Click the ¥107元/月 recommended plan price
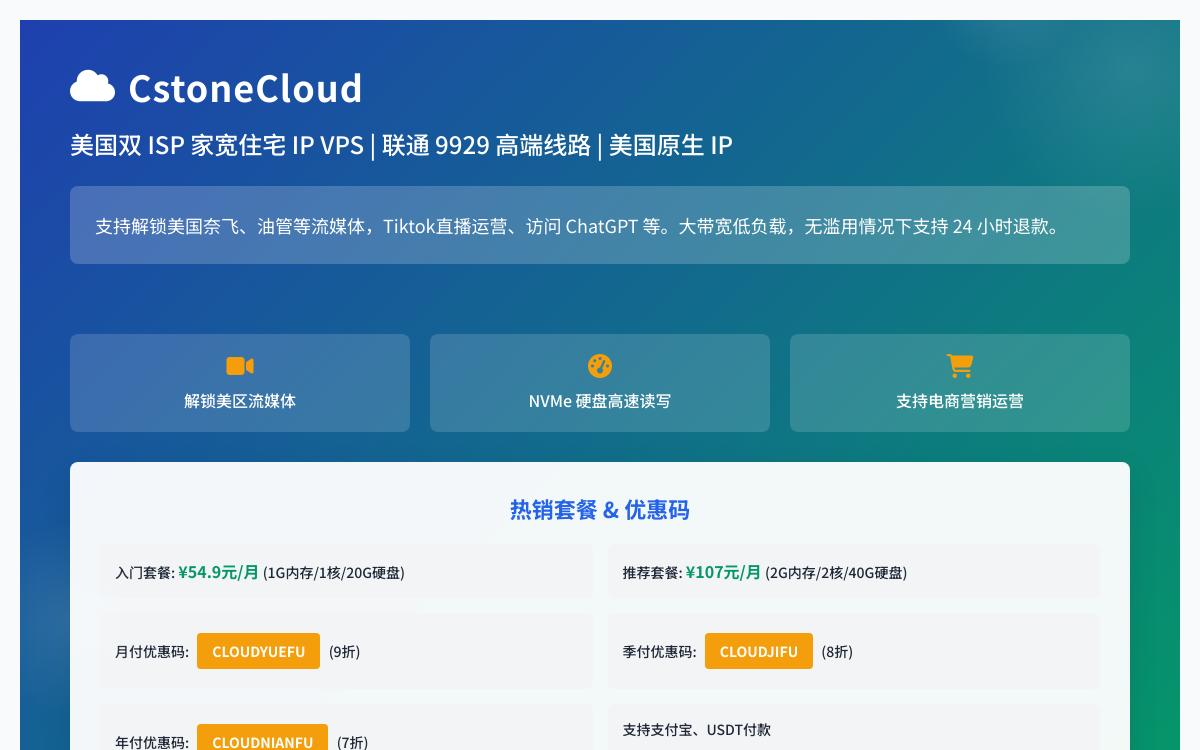Image resolution: width=1200 pixels, height=750 pixels. (x=724, y=572)
